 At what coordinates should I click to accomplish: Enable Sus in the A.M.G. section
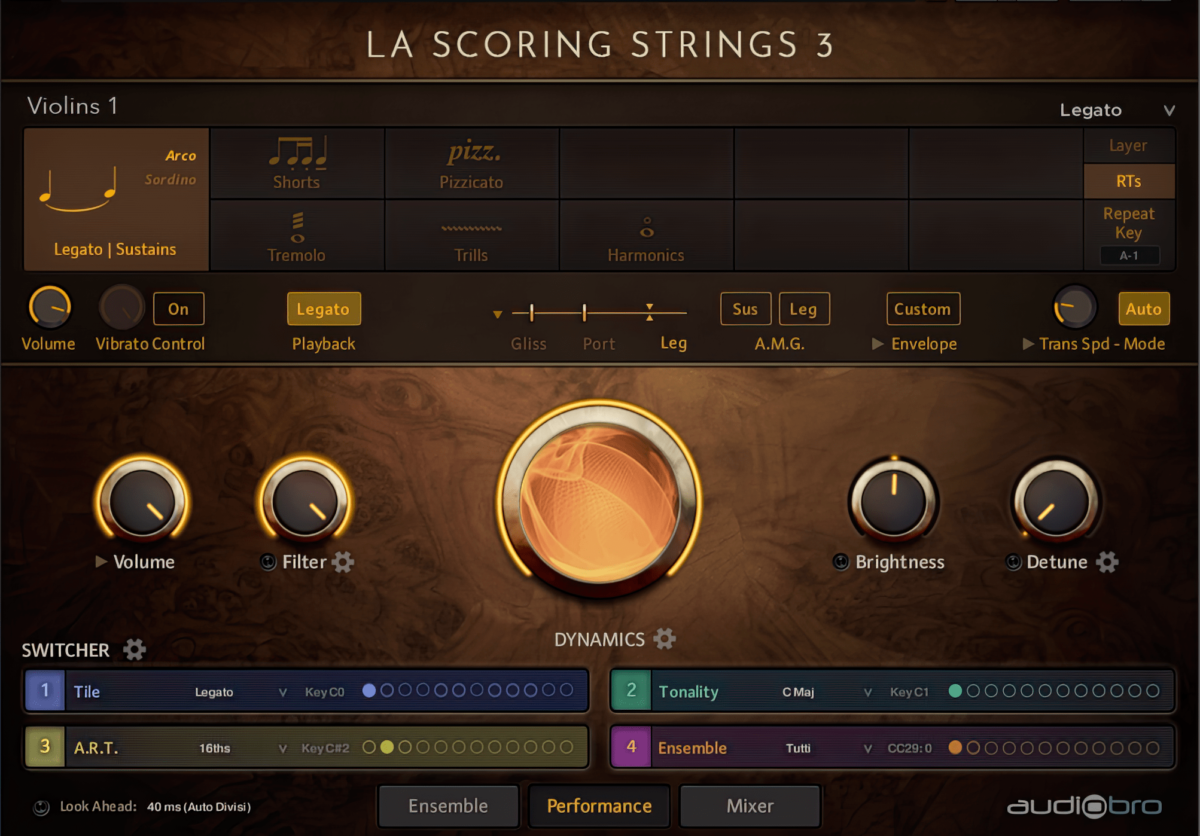[745, 308]
